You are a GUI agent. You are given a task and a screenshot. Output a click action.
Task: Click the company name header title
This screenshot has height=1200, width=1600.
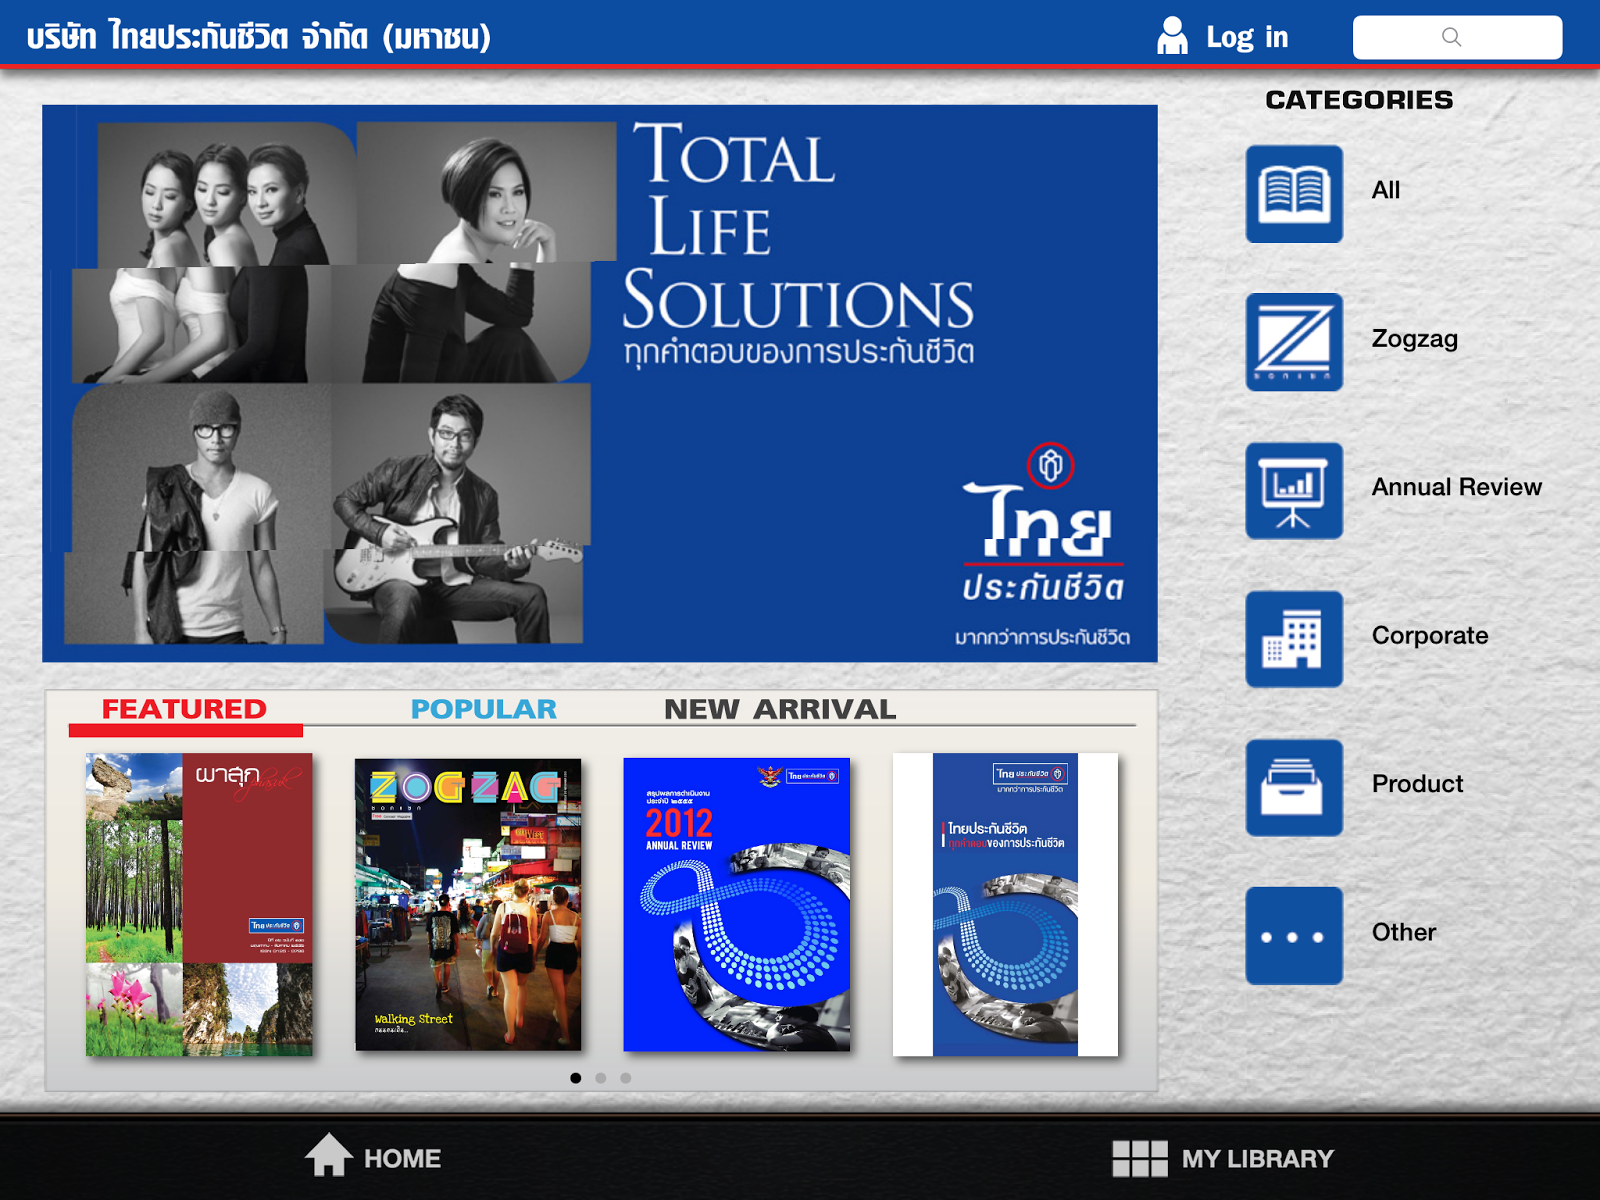coord(259,37)
